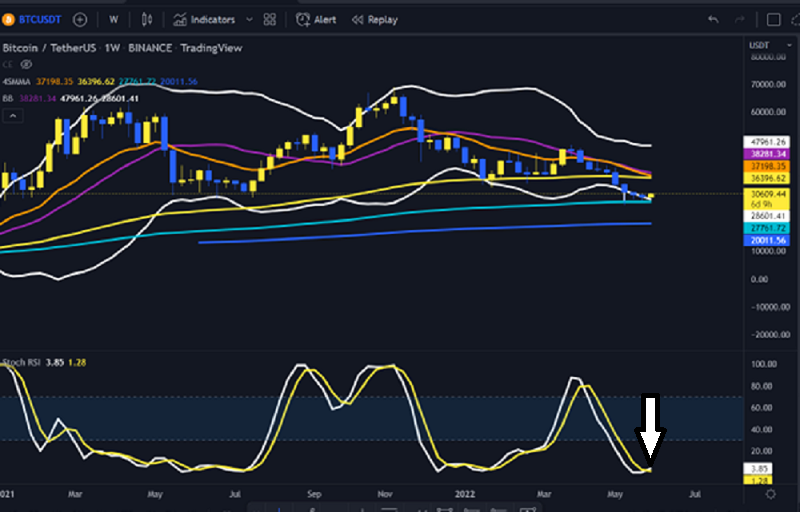Toggle visibility eye of CE indicator
Image resolution: width=800 pixels, height=512 pixels.
pos(26,65)
